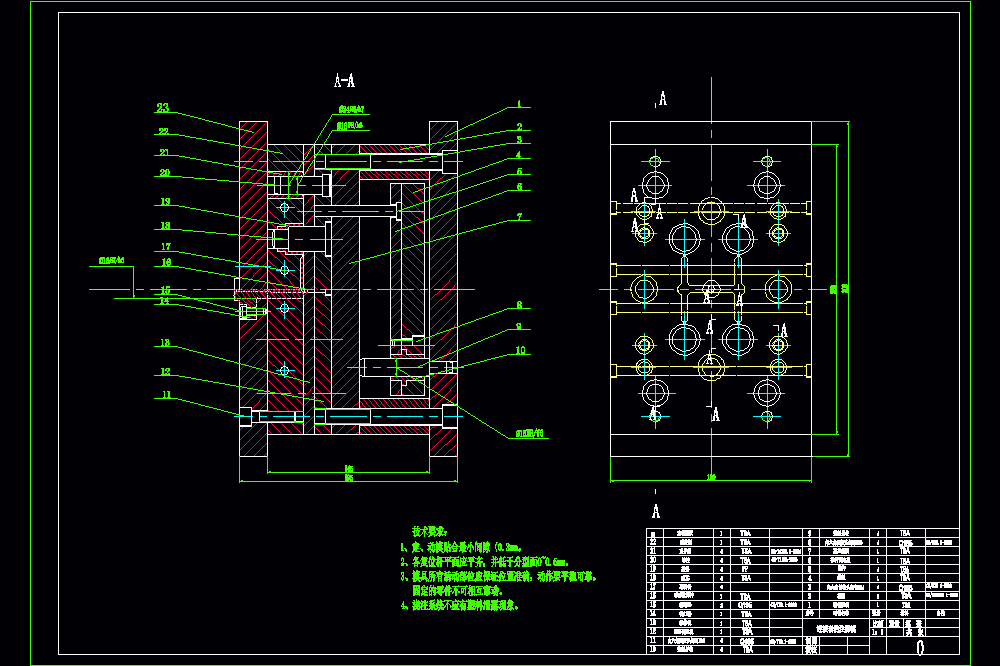Pick part callout number 11 in section view
Image resolution: width=1000 pixels, height=666 pixels.
click(166, 395)
